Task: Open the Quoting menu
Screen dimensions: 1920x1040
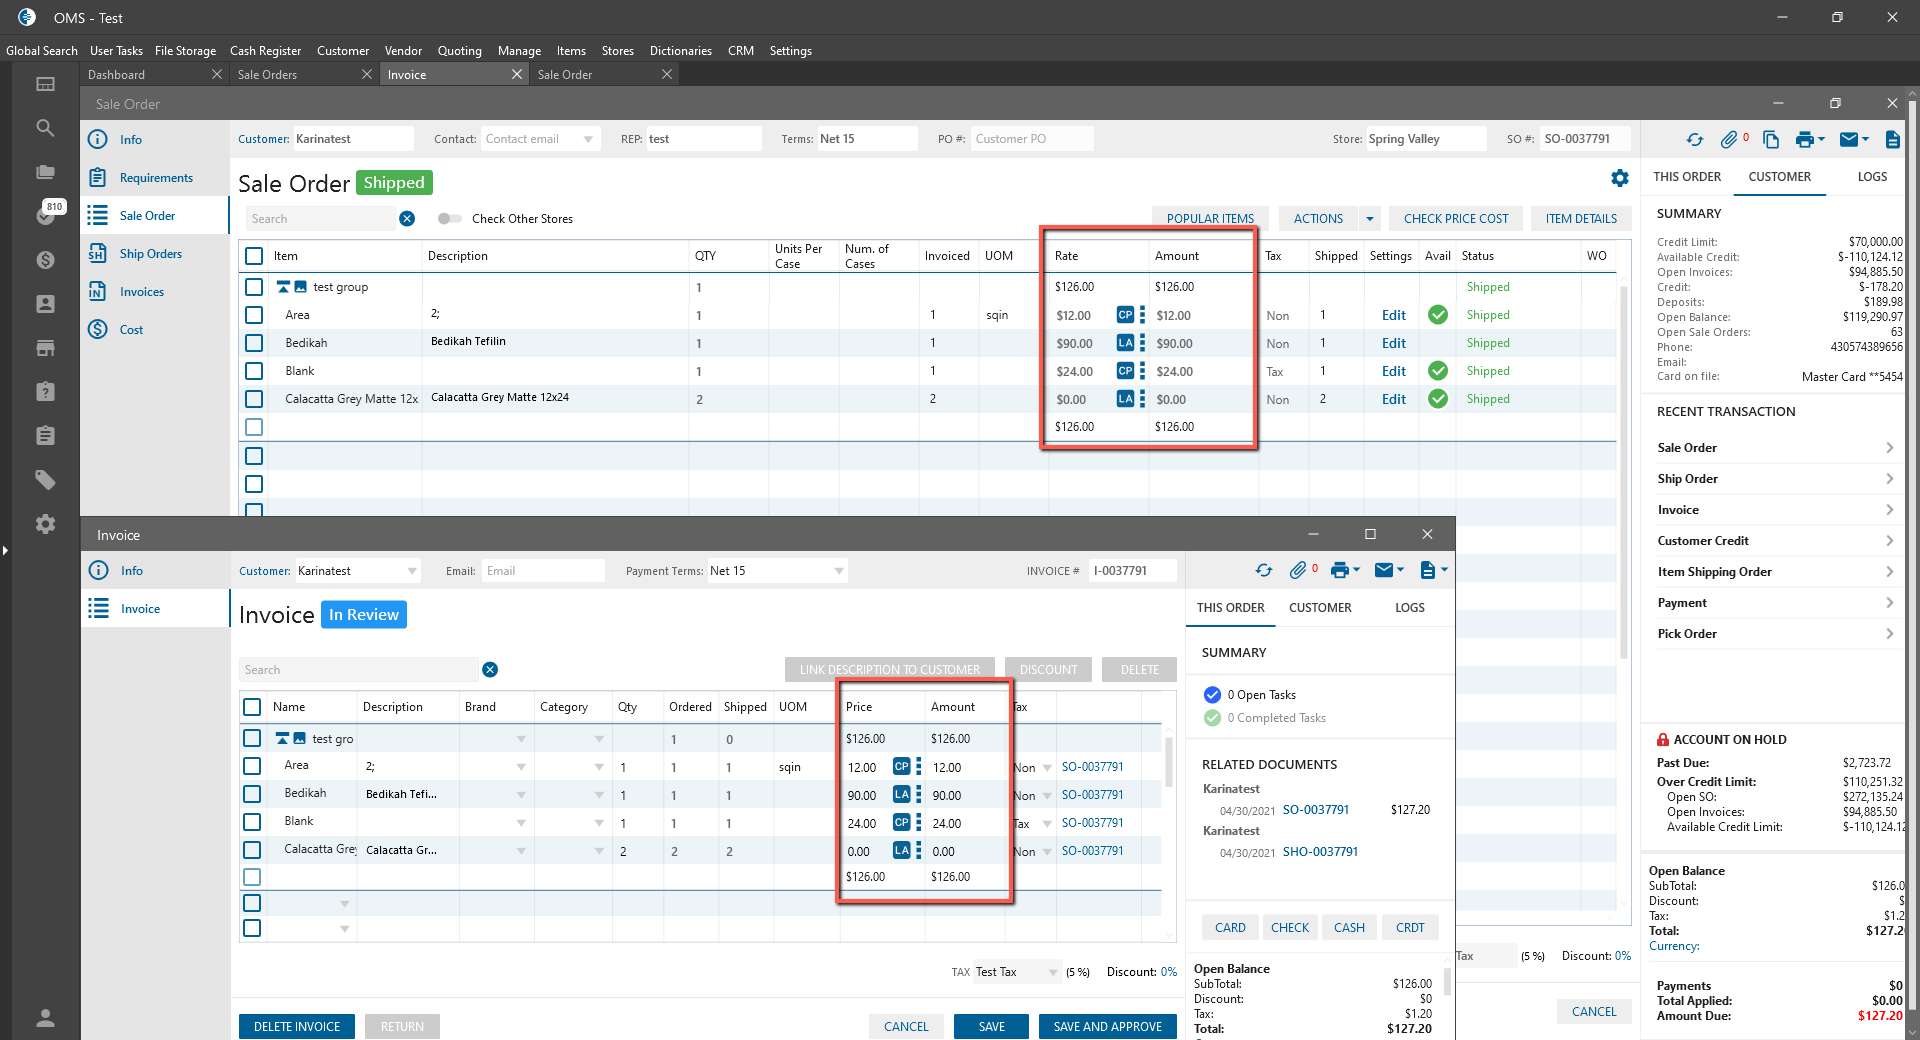Action: click(x=459, y=51)
